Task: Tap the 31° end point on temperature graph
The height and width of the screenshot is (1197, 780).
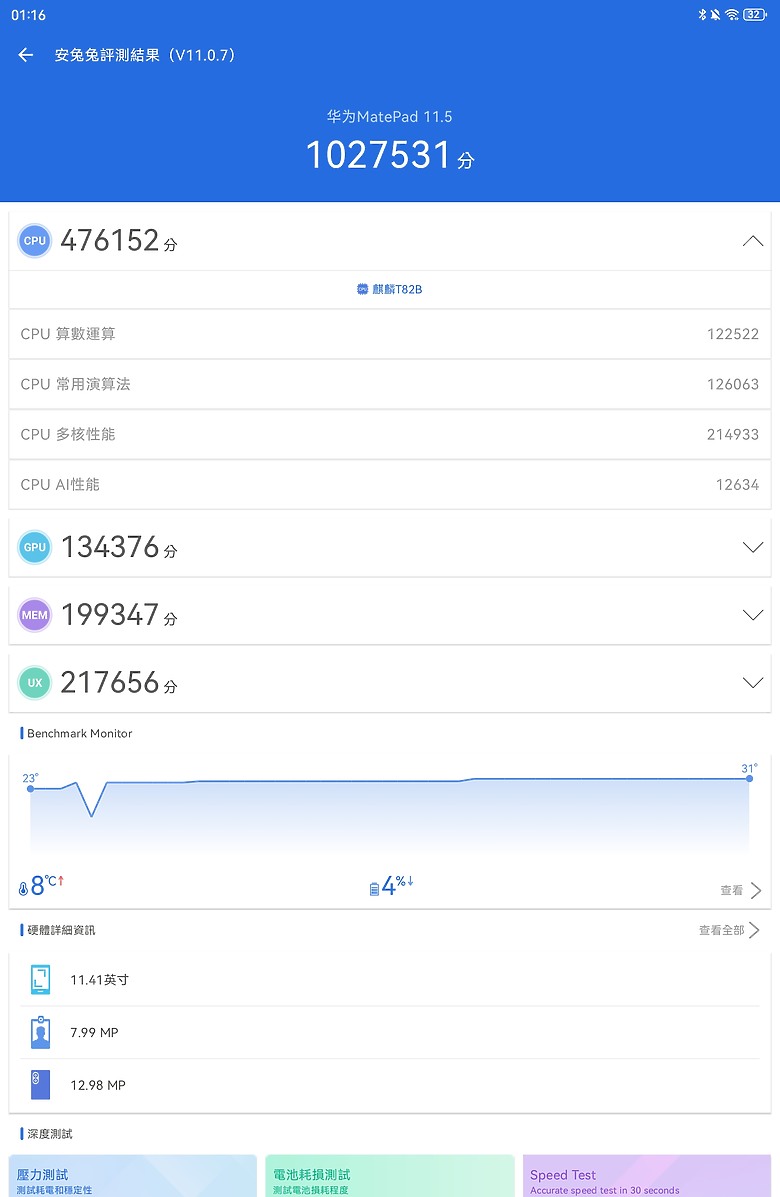Action: 749,778
